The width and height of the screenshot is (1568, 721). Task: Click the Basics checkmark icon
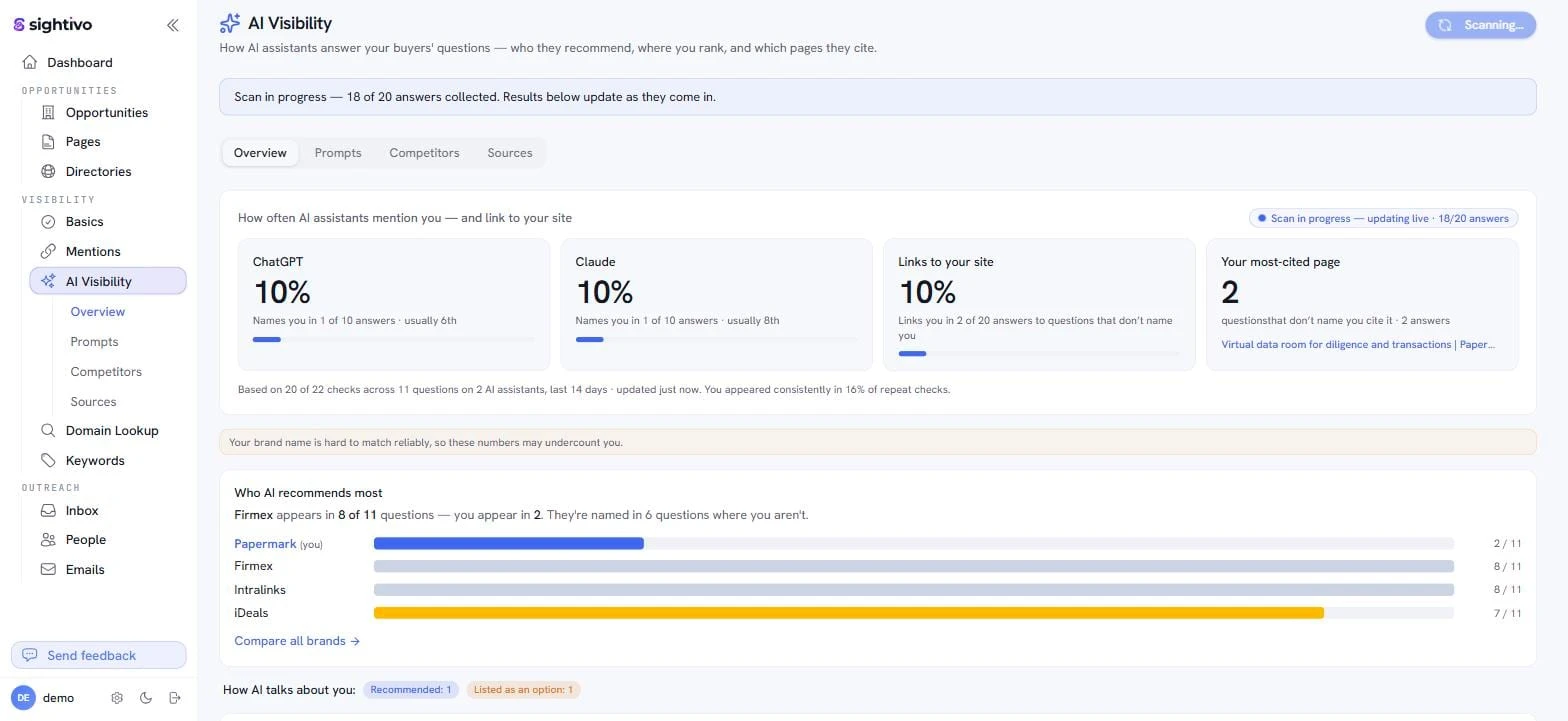coord(48,221)
